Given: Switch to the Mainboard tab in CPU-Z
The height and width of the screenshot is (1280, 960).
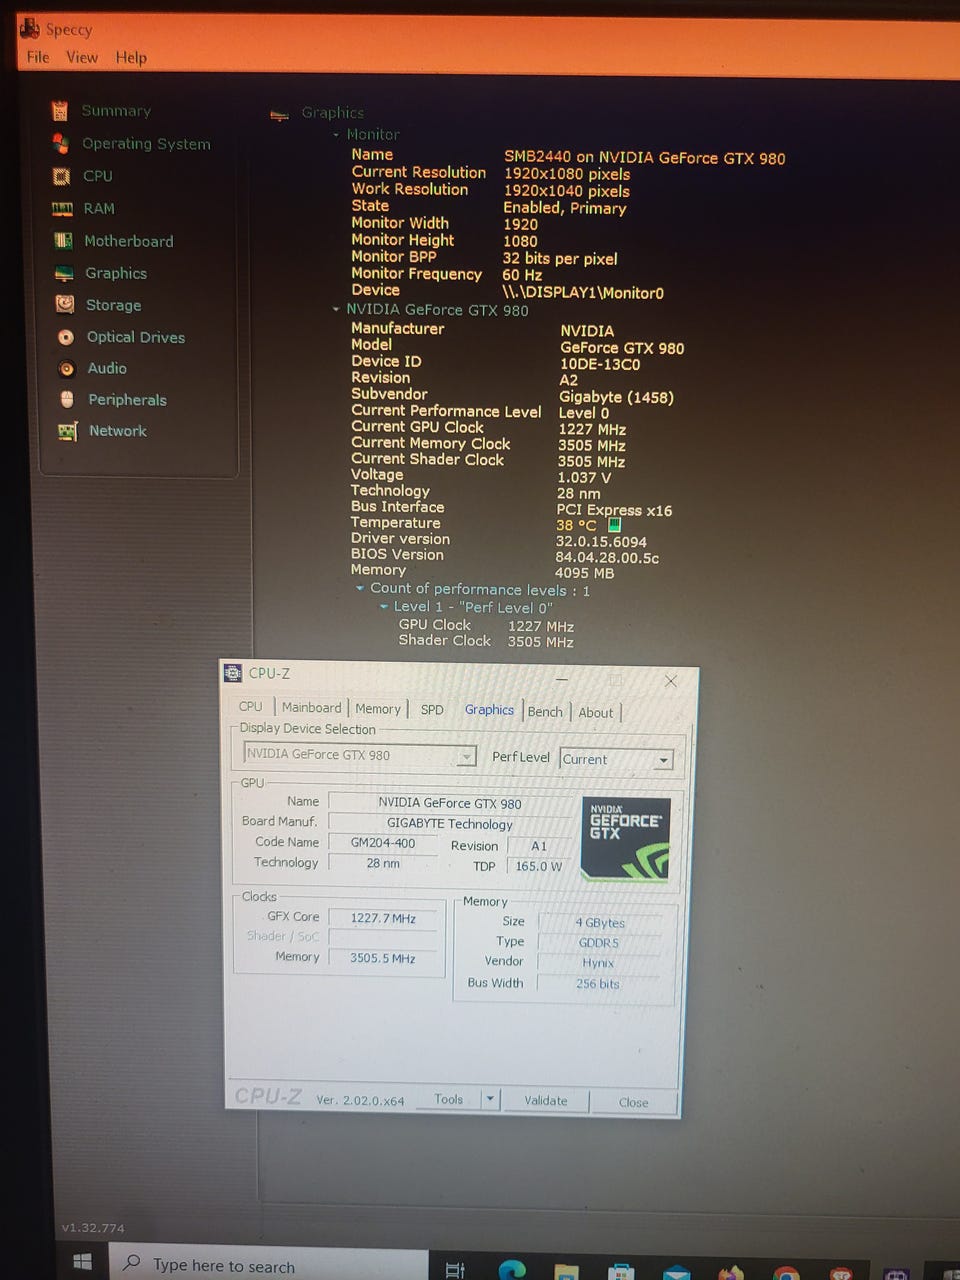Looking at the screenshot, I should coord(311,707).
